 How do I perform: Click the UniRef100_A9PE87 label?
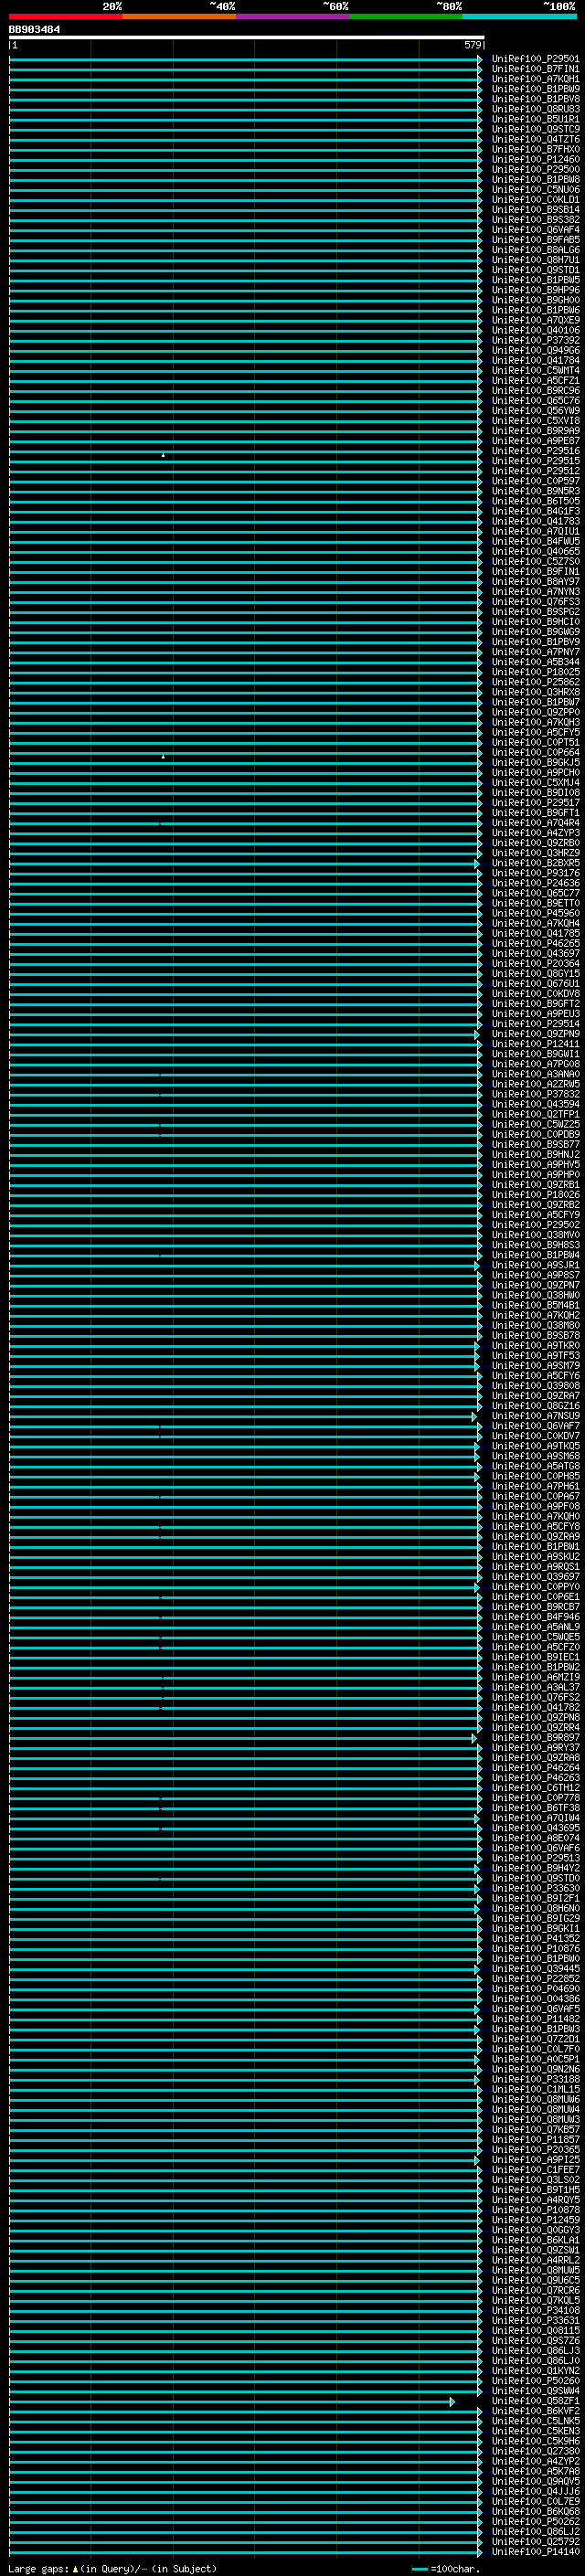click(x=535, y=441)
